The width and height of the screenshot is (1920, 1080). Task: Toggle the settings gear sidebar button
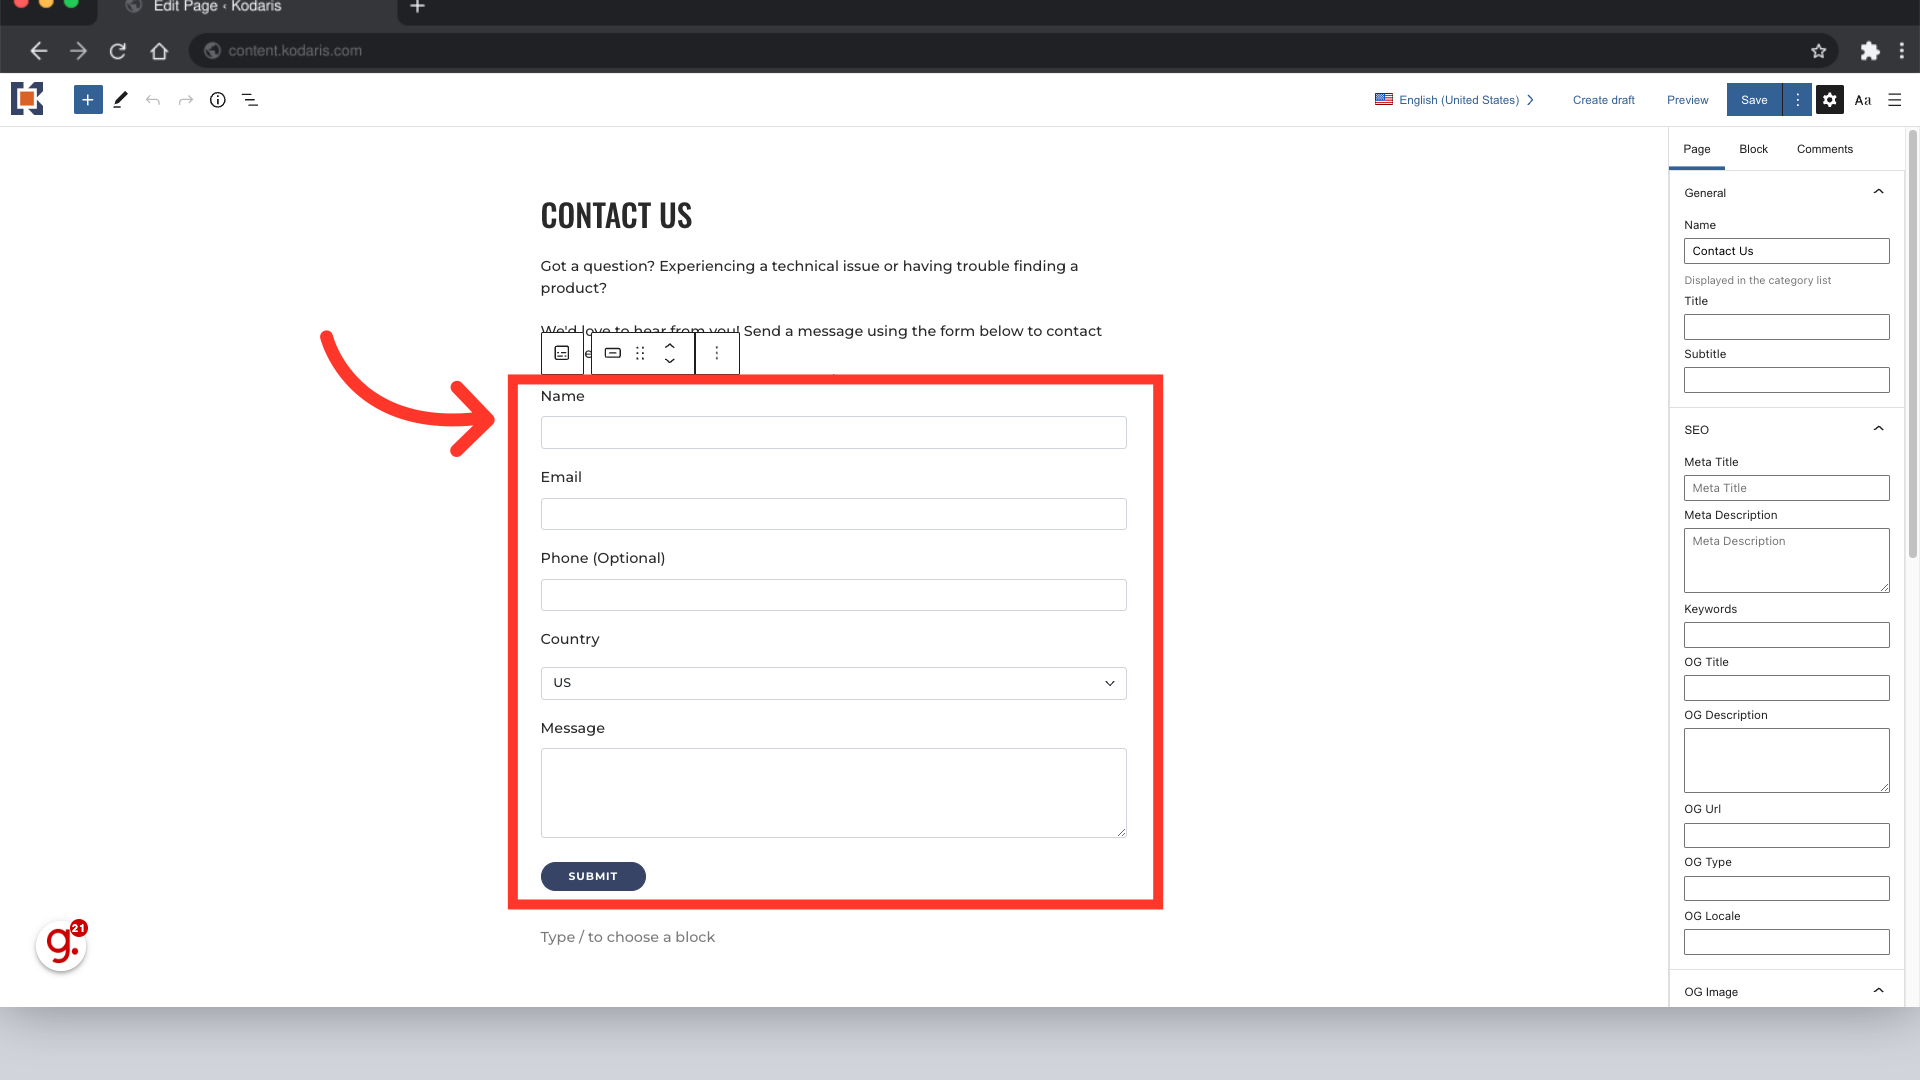point(1829,100)
